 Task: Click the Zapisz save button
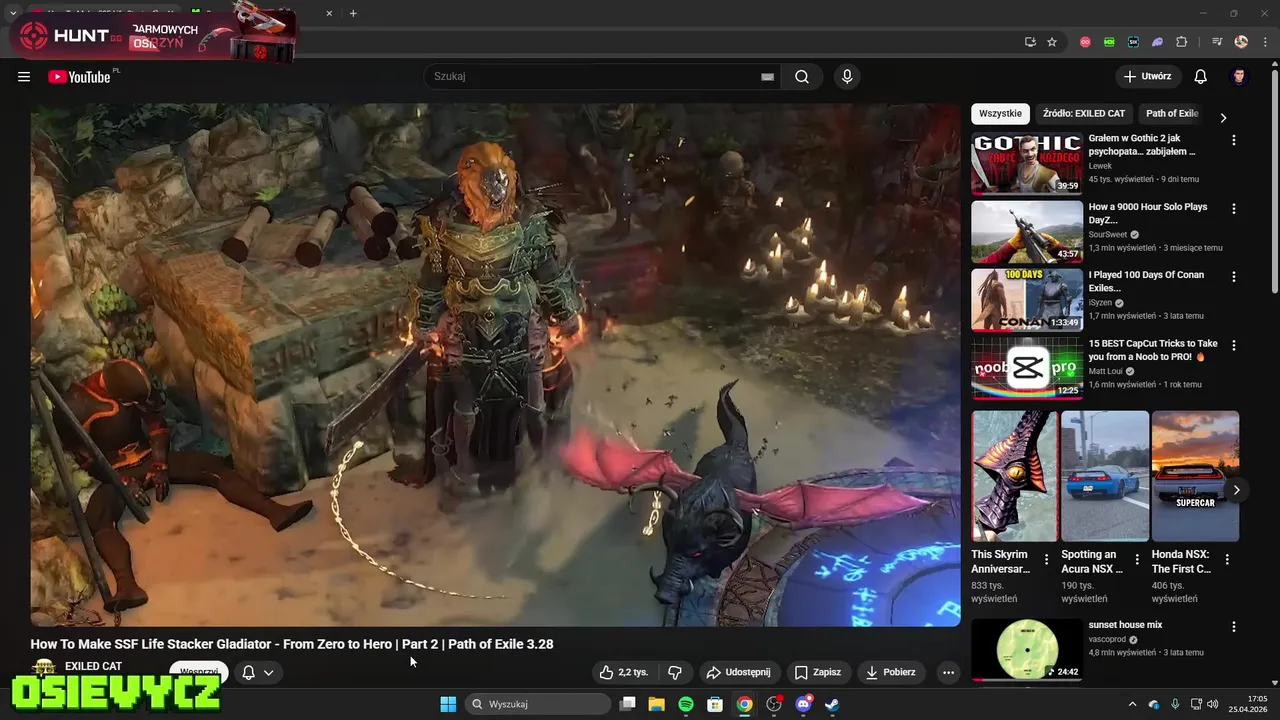817,672
